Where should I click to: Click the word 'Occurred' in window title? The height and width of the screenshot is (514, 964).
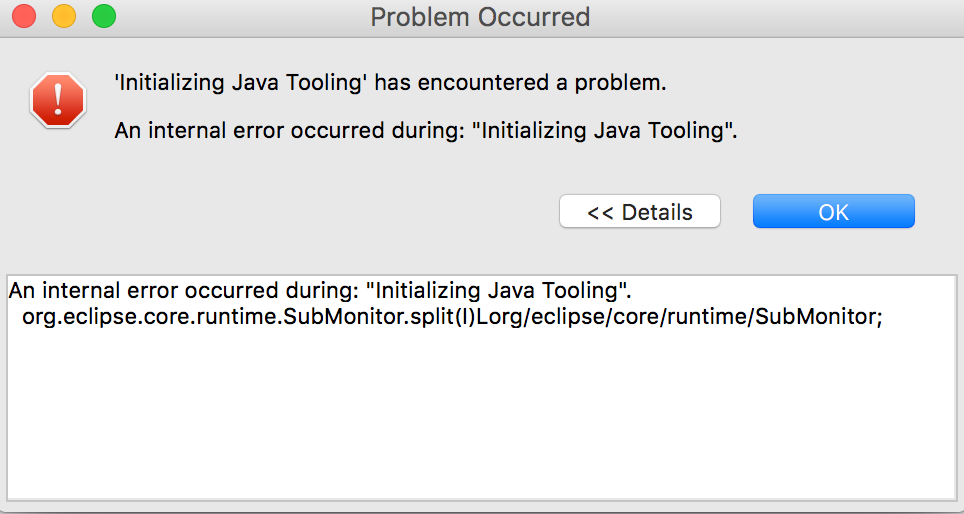pos(534,17)
